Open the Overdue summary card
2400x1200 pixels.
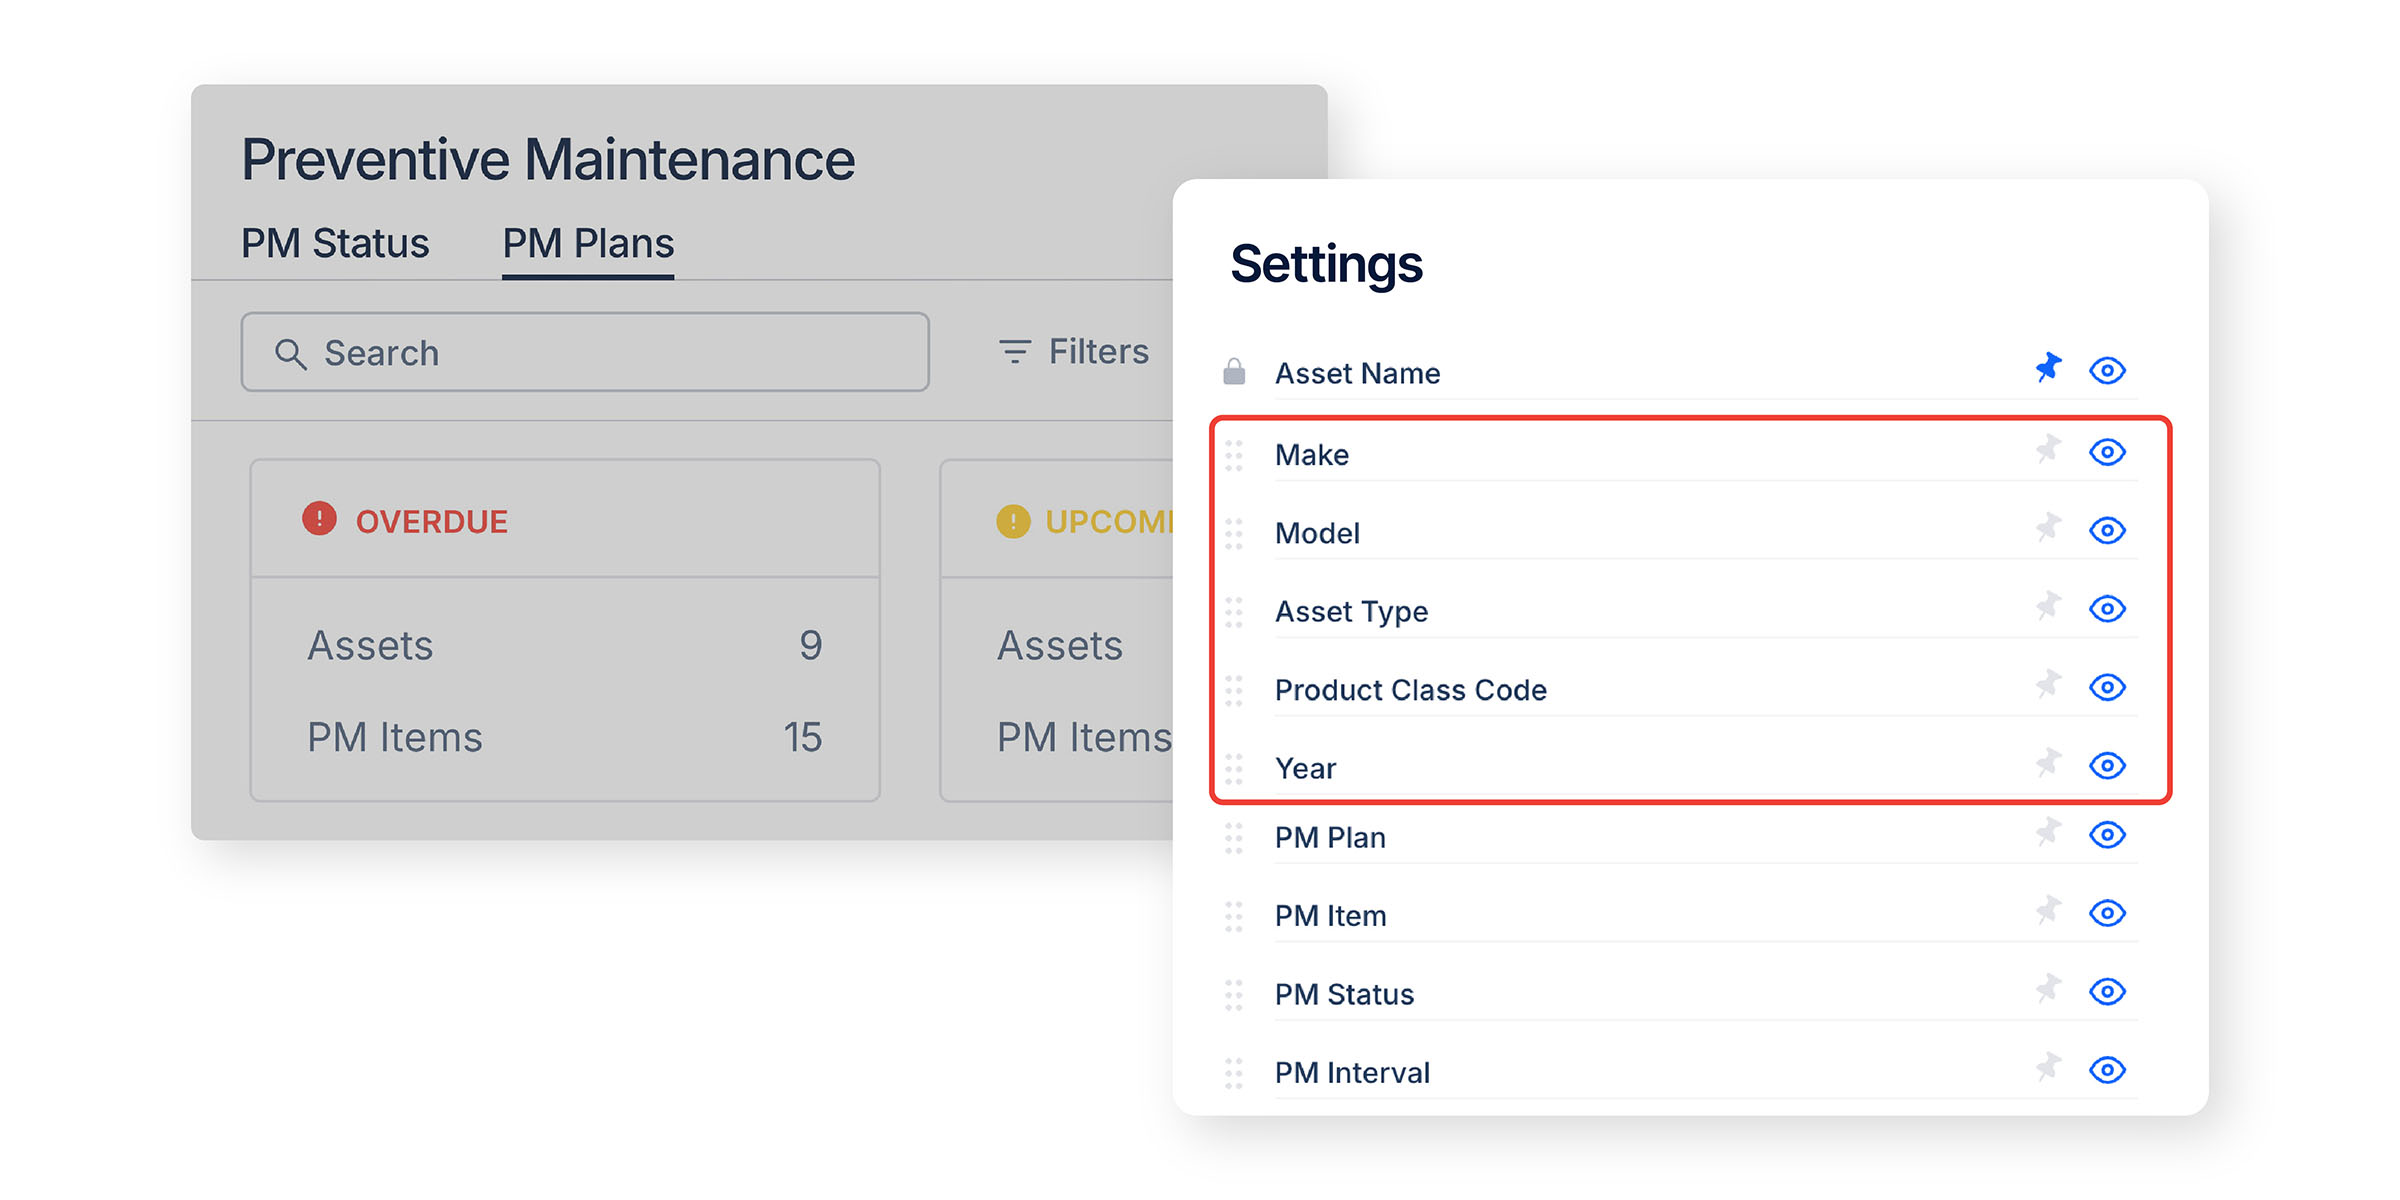pos(565,630)
